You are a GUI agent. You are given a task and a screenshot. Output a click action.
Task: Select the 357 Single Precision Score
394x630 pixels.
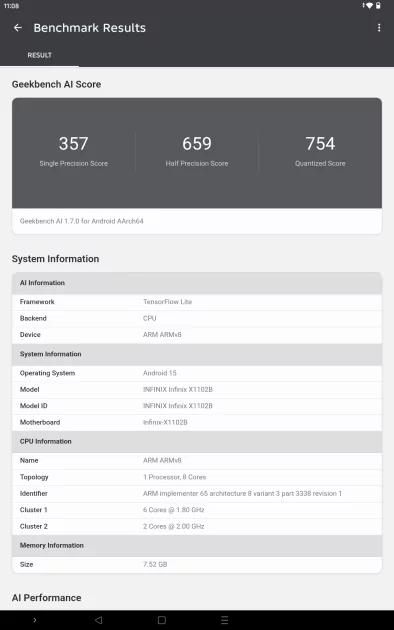pyautogui.click(x=73, y=151)
